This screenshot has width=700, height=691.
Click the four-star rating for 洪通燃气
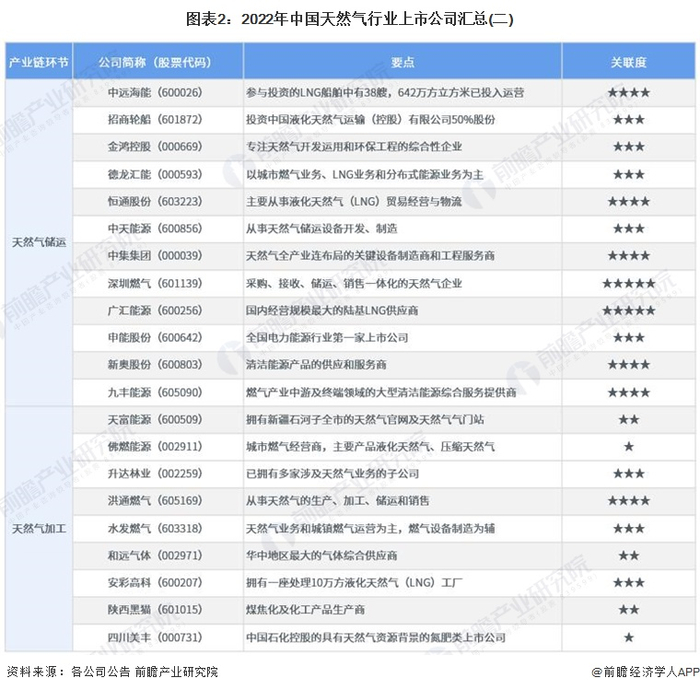(x=629, y=501)
